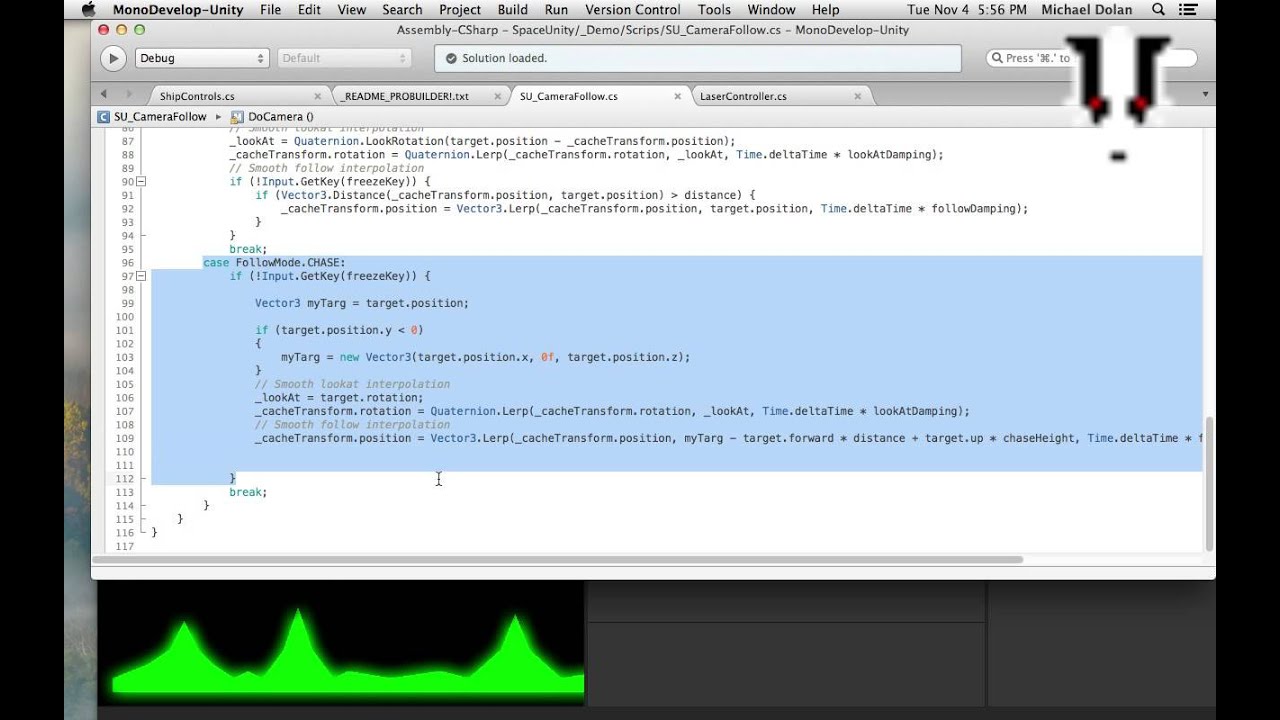
Task: Close the _README_PROBUILDER!.txt tab
Action: click(x=497, y=96)
